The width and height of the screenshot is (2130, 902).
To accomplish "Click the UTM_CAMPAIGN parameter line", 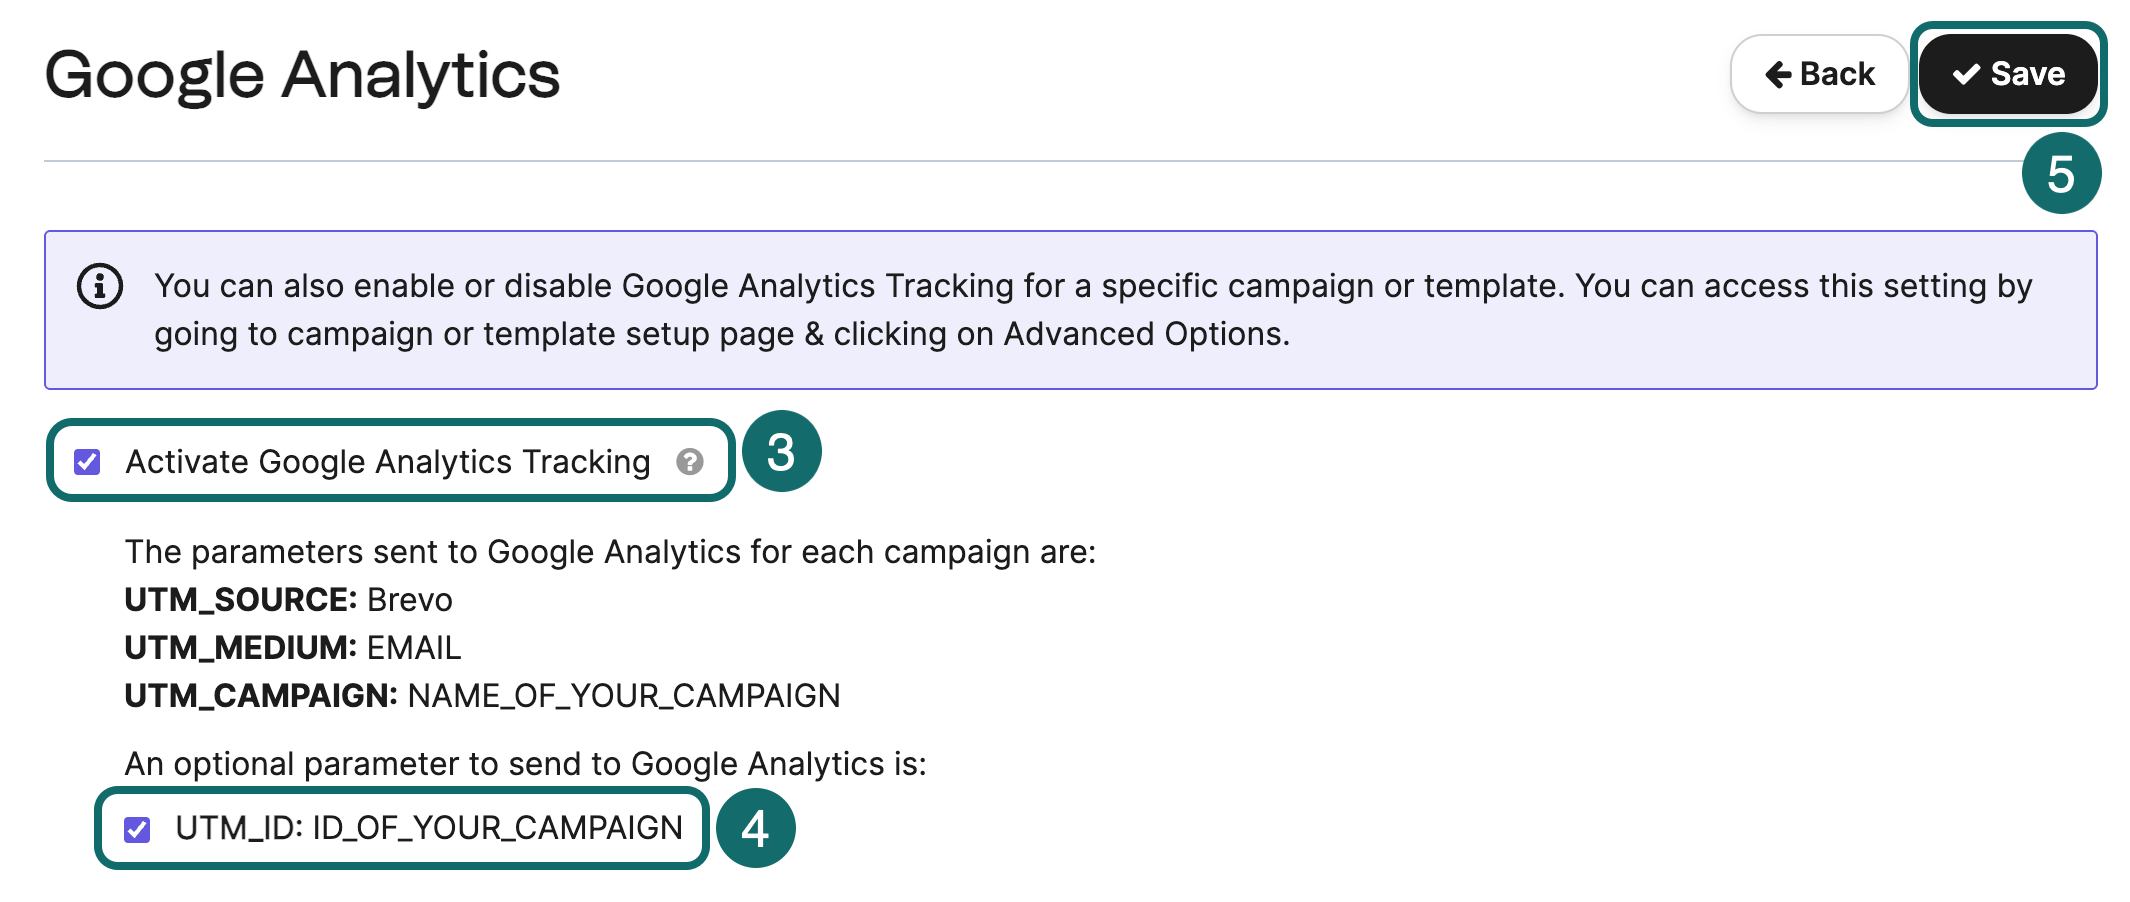I will [483, 696].
